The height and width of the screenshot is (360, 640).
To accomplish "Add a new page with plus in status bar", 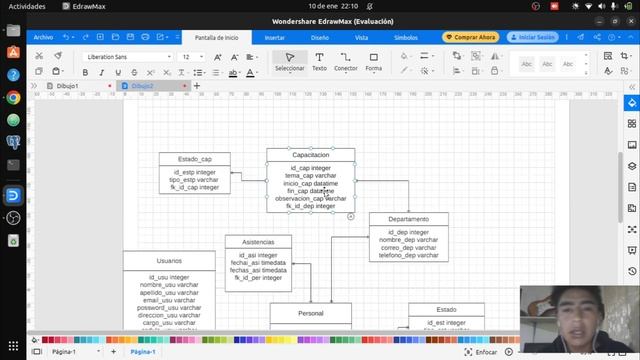I will [113, 351].
